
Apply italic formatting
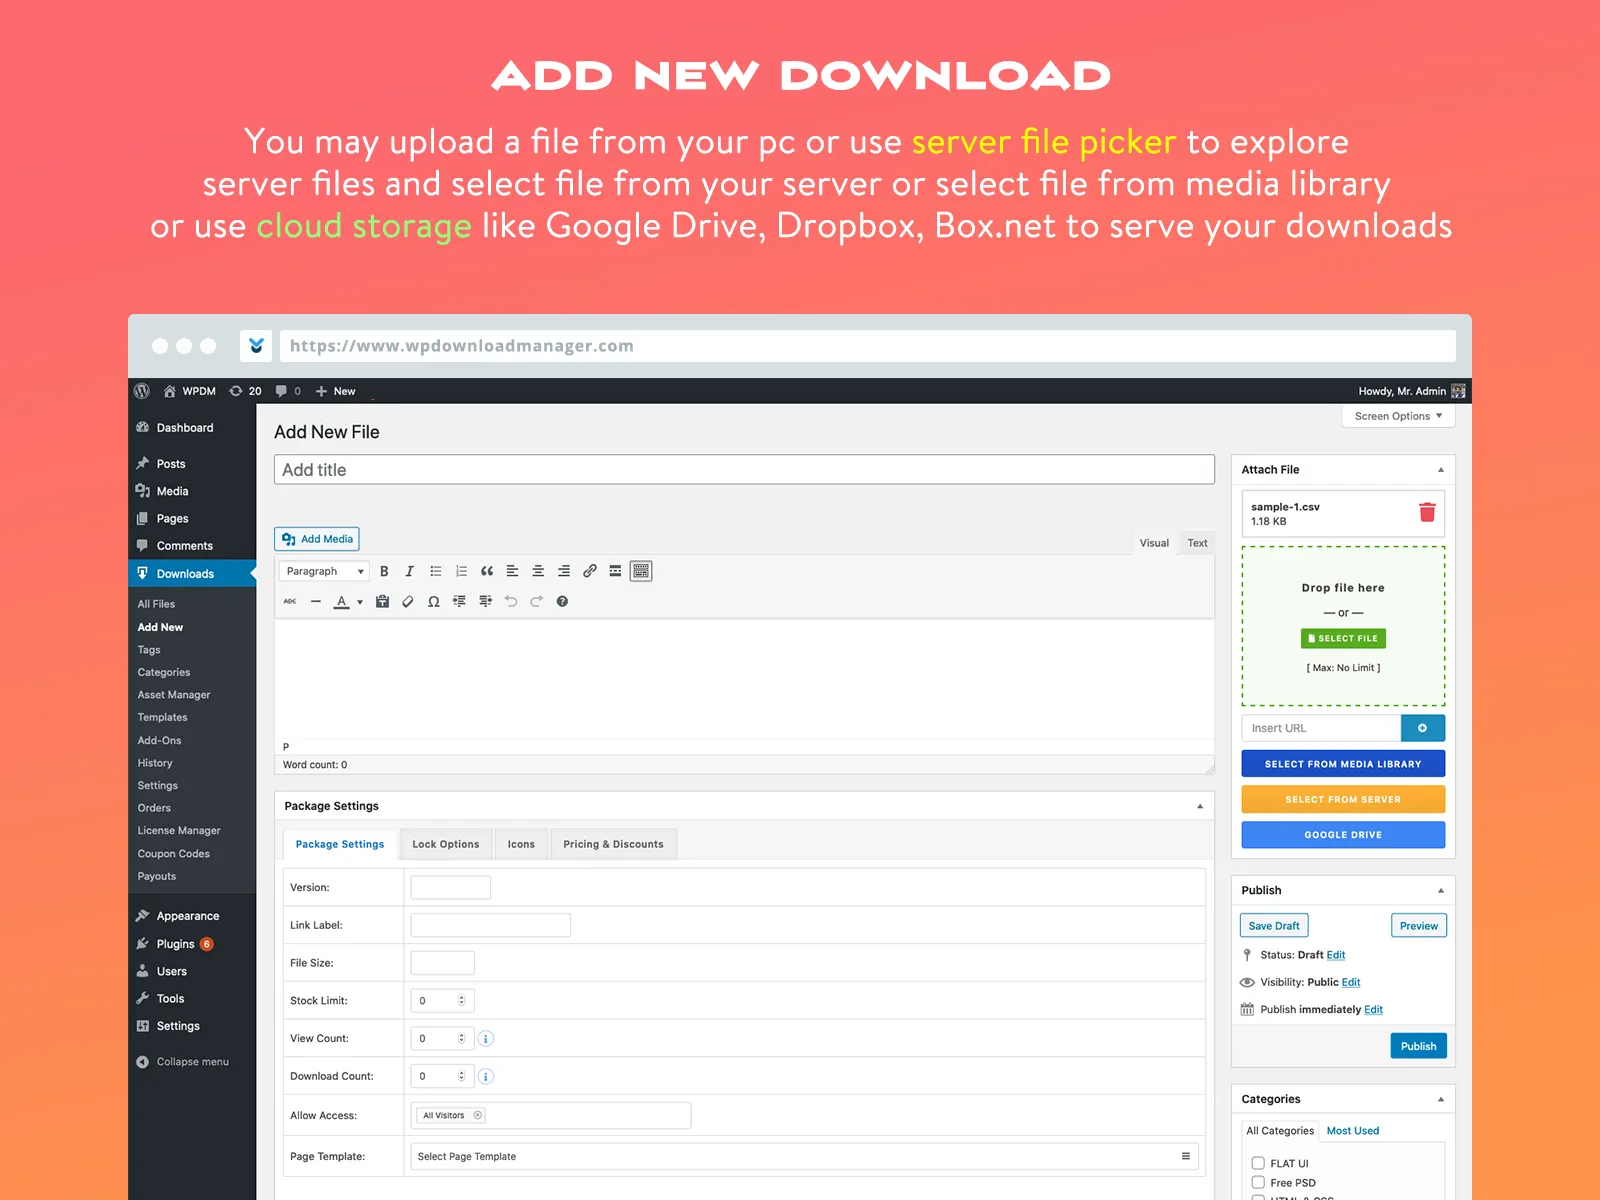pyautogui.click(x=410, y=571)
